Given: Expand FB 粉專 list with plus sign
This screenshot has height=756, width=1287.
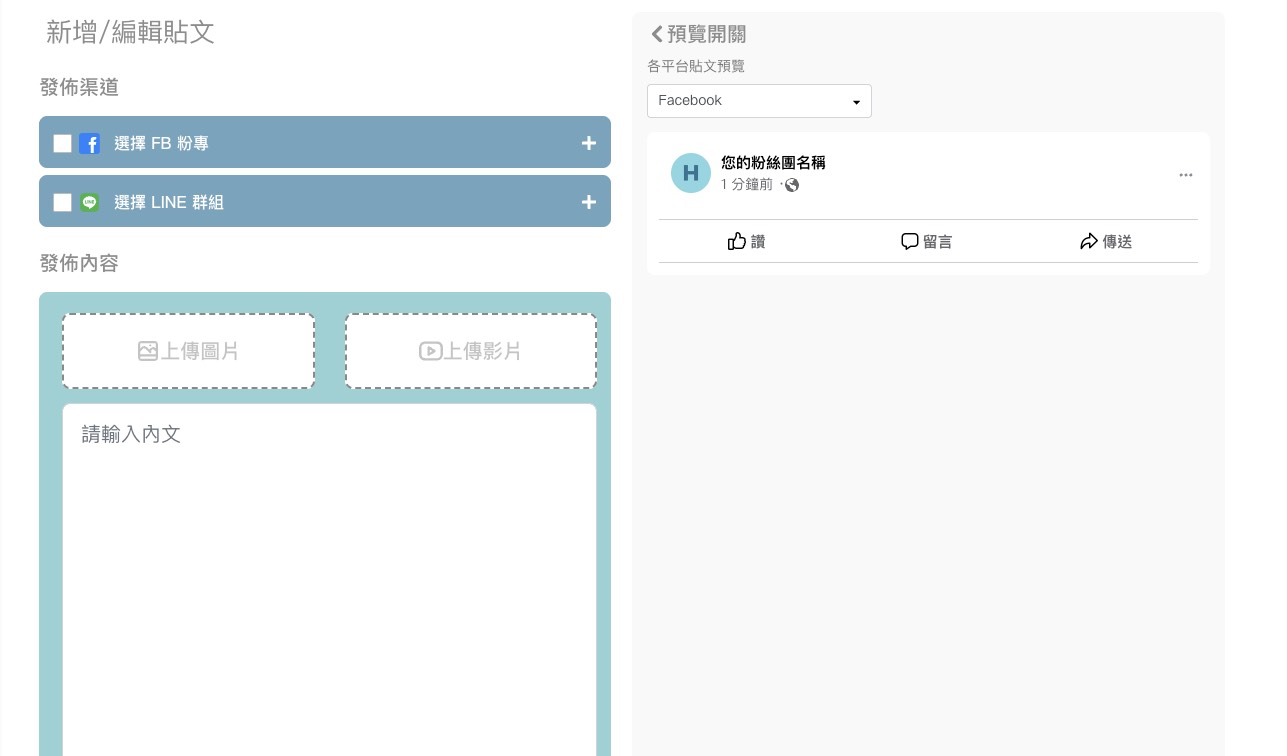Looking at the screenshot, I should pos(588,143).
